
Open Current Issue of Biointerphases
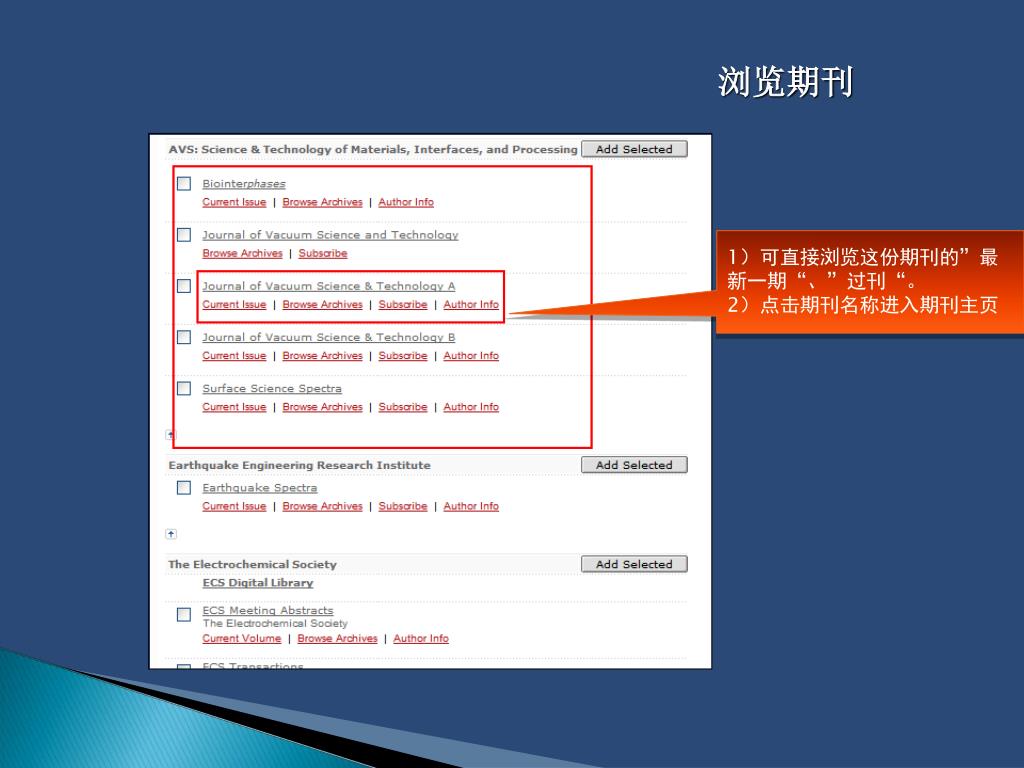coord(234,202)
